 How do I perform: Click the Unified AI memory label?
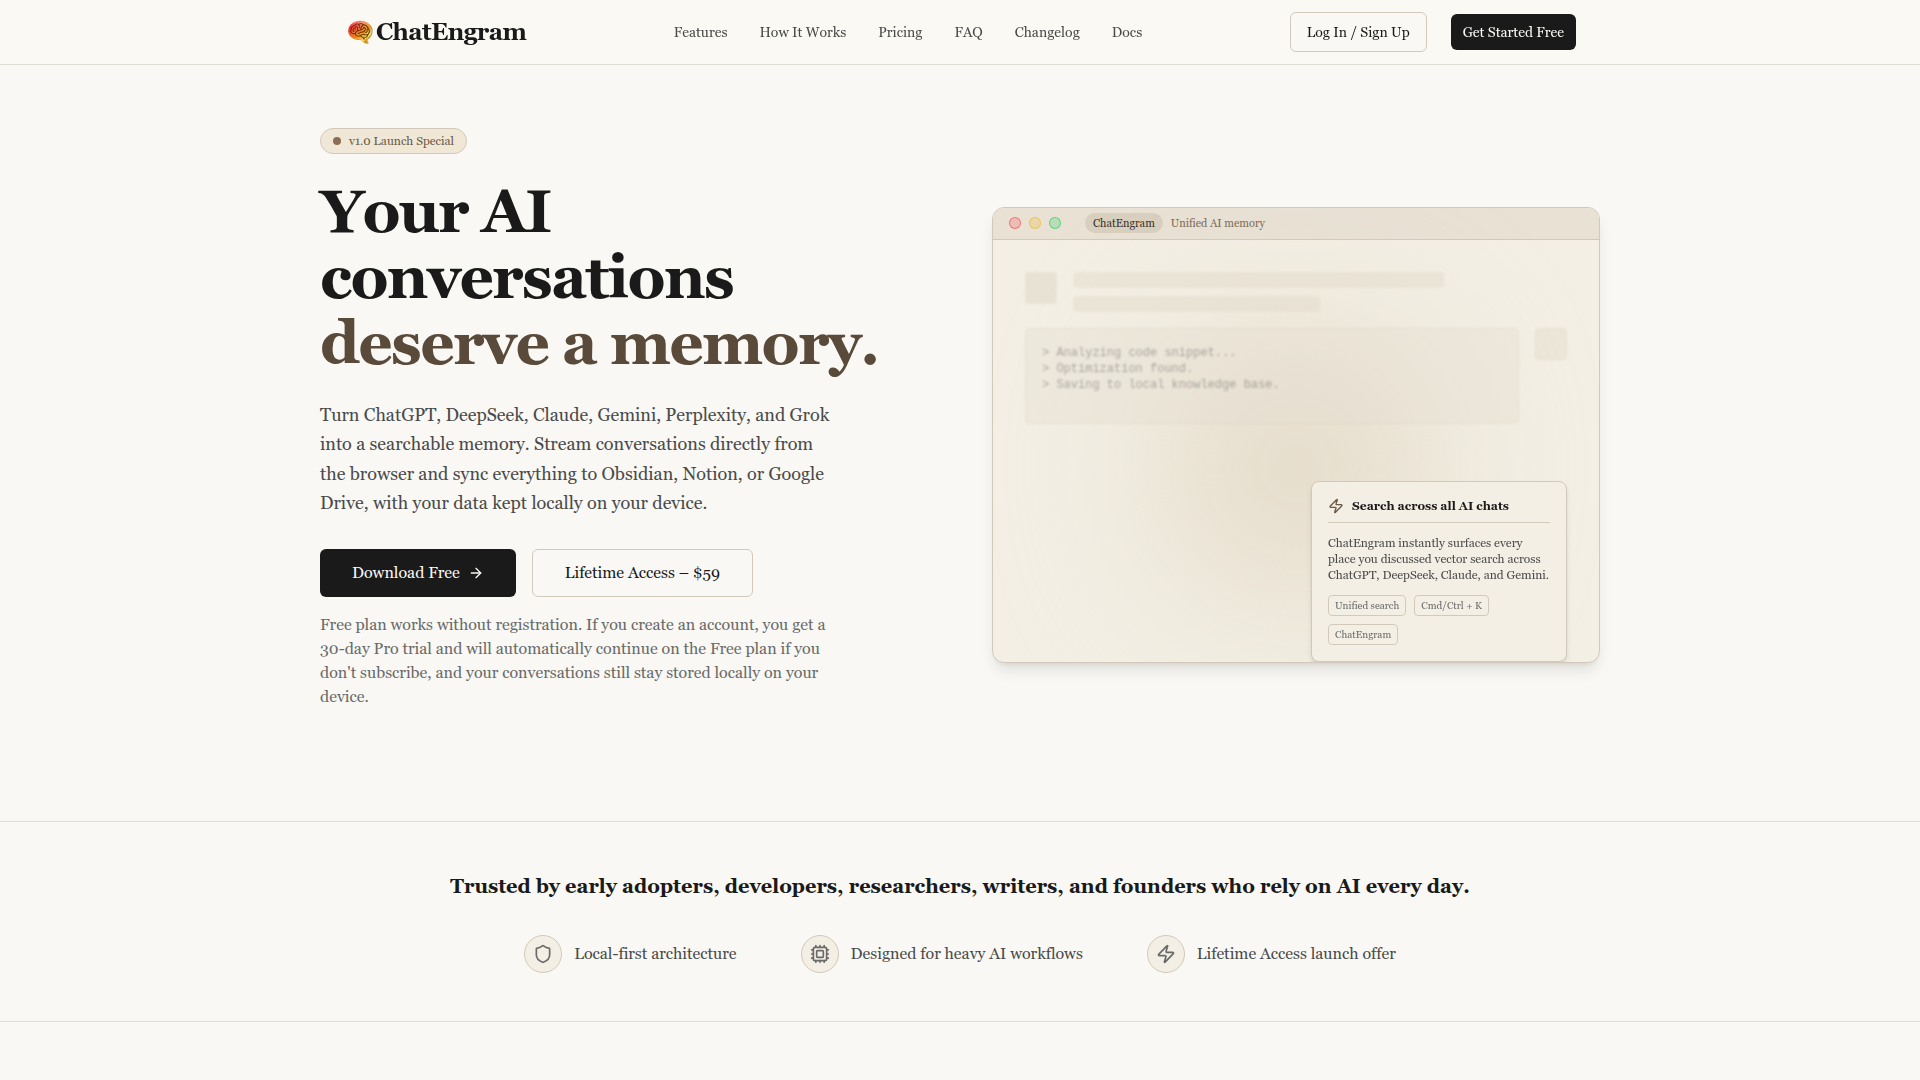(x=1218, y=223)
